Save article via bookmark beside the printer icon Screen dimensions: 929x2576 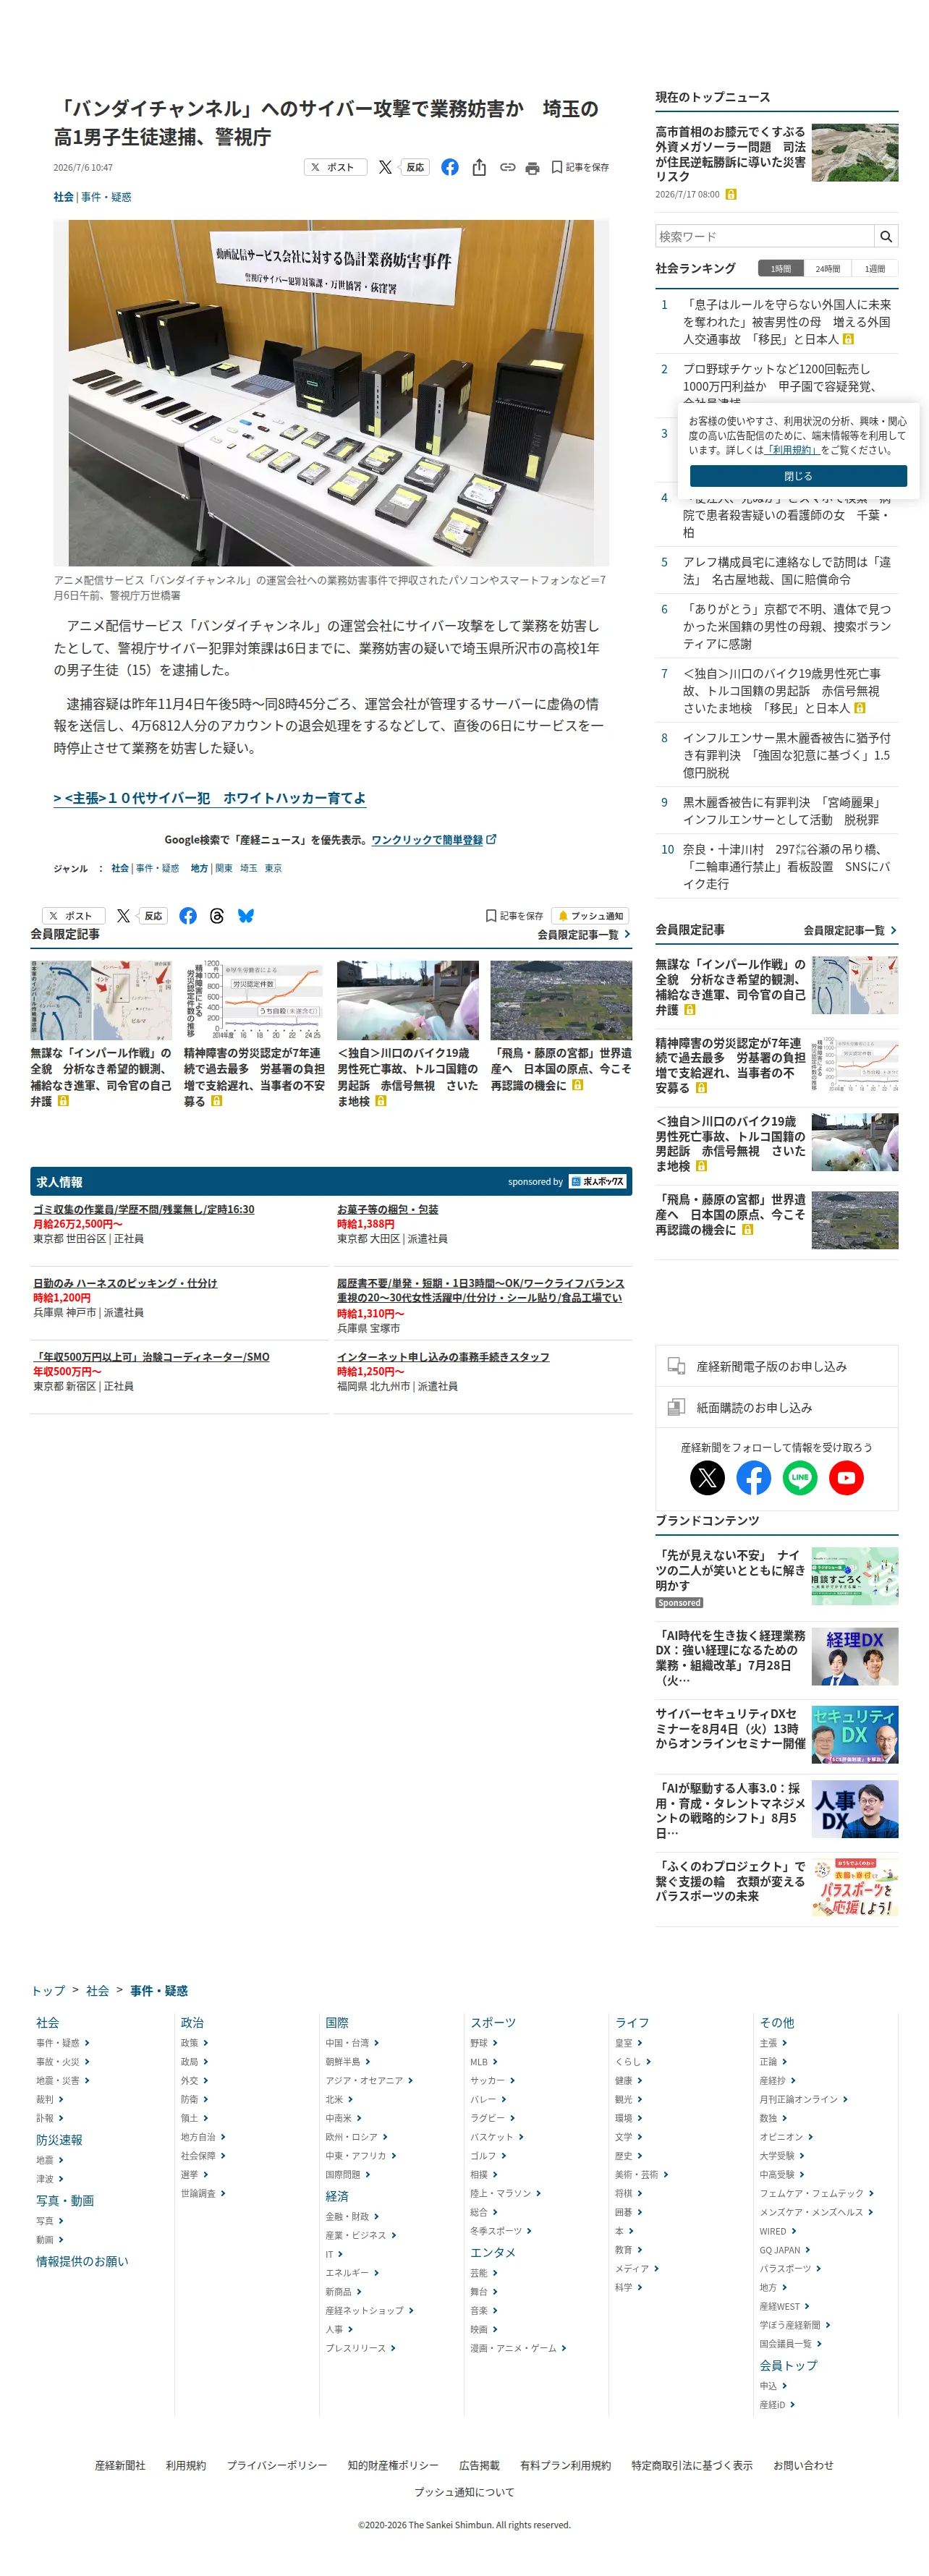tap(580, 167)
